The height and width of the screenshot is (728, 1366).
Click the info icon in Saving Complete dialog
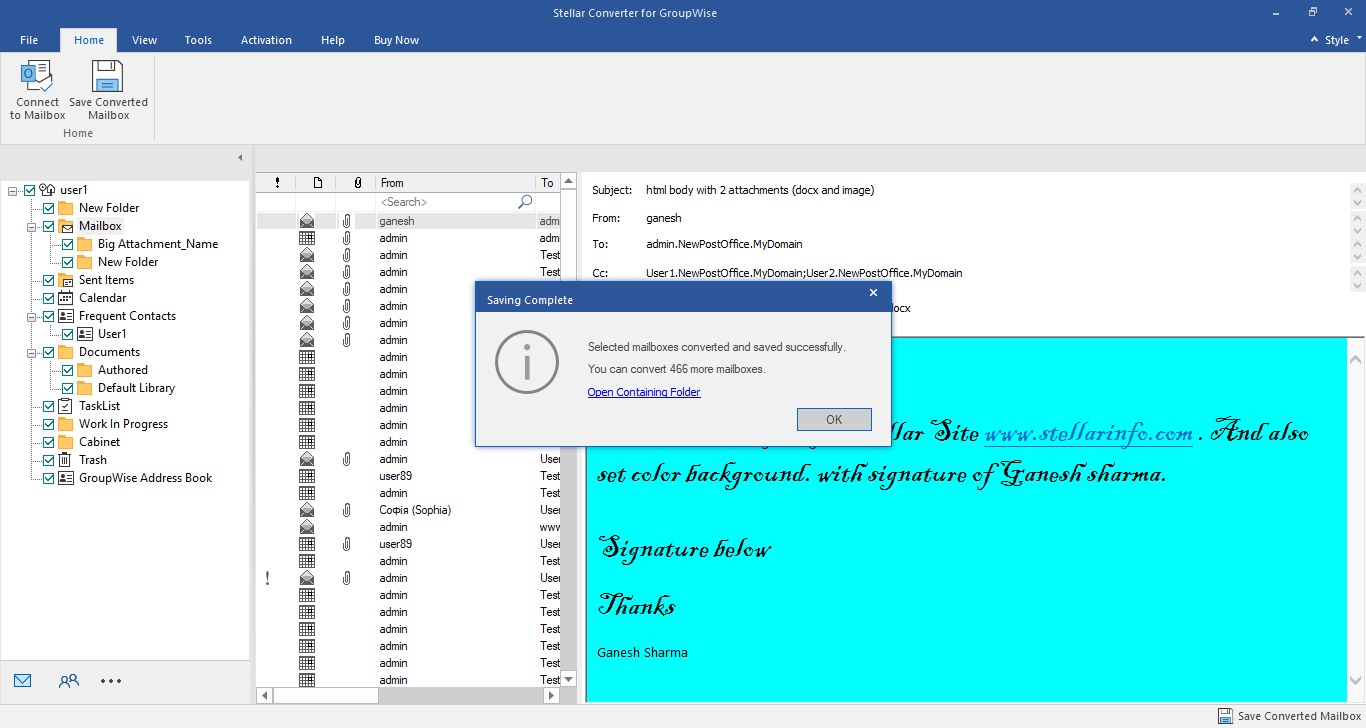(x=526, y=361)
